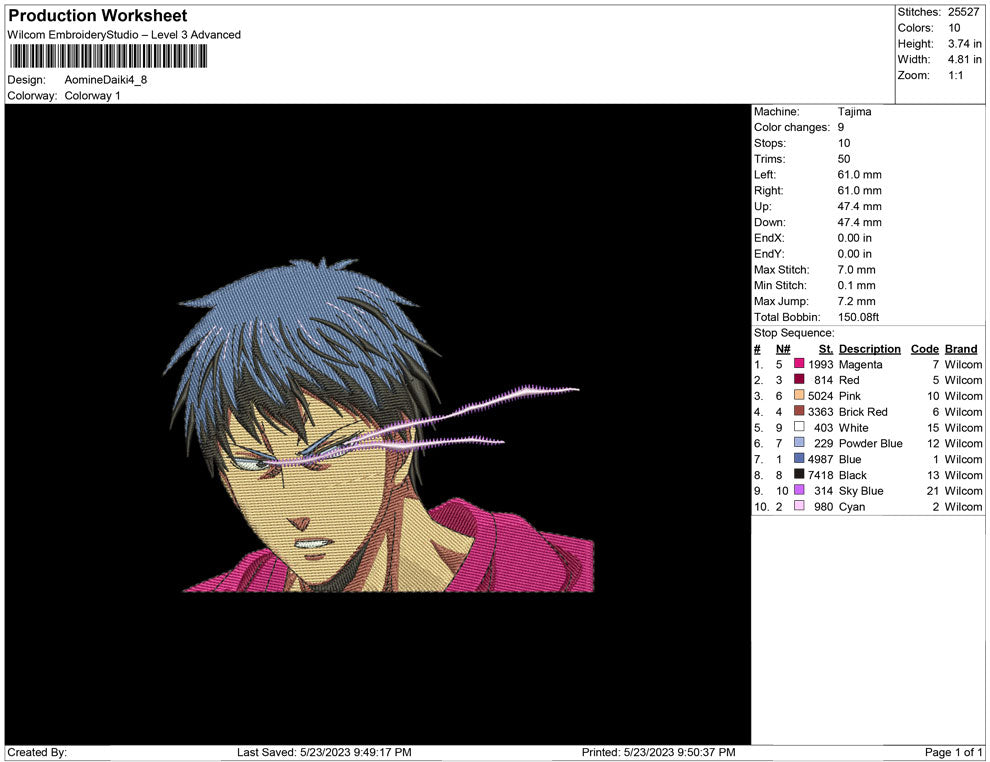Click the Cyan color swatch
Screen dimensions: 990x762
tap(799, 506)
